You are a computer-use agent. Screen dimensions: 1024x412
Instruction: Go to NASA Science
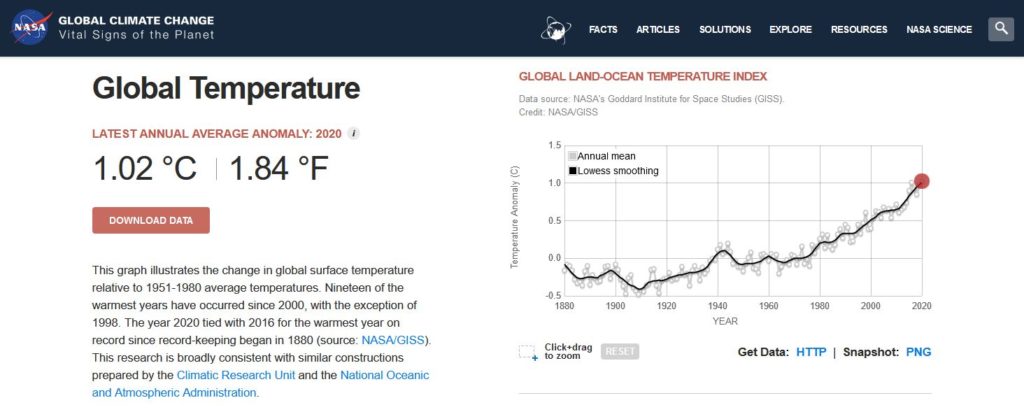pyautogui.click(x=939, y=29)
